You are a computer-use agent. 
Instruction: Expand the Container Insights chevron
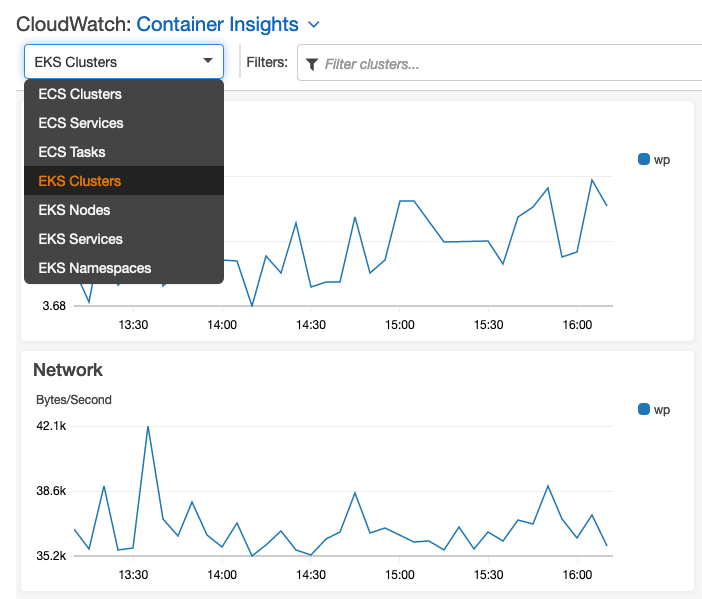click(314, 24)
